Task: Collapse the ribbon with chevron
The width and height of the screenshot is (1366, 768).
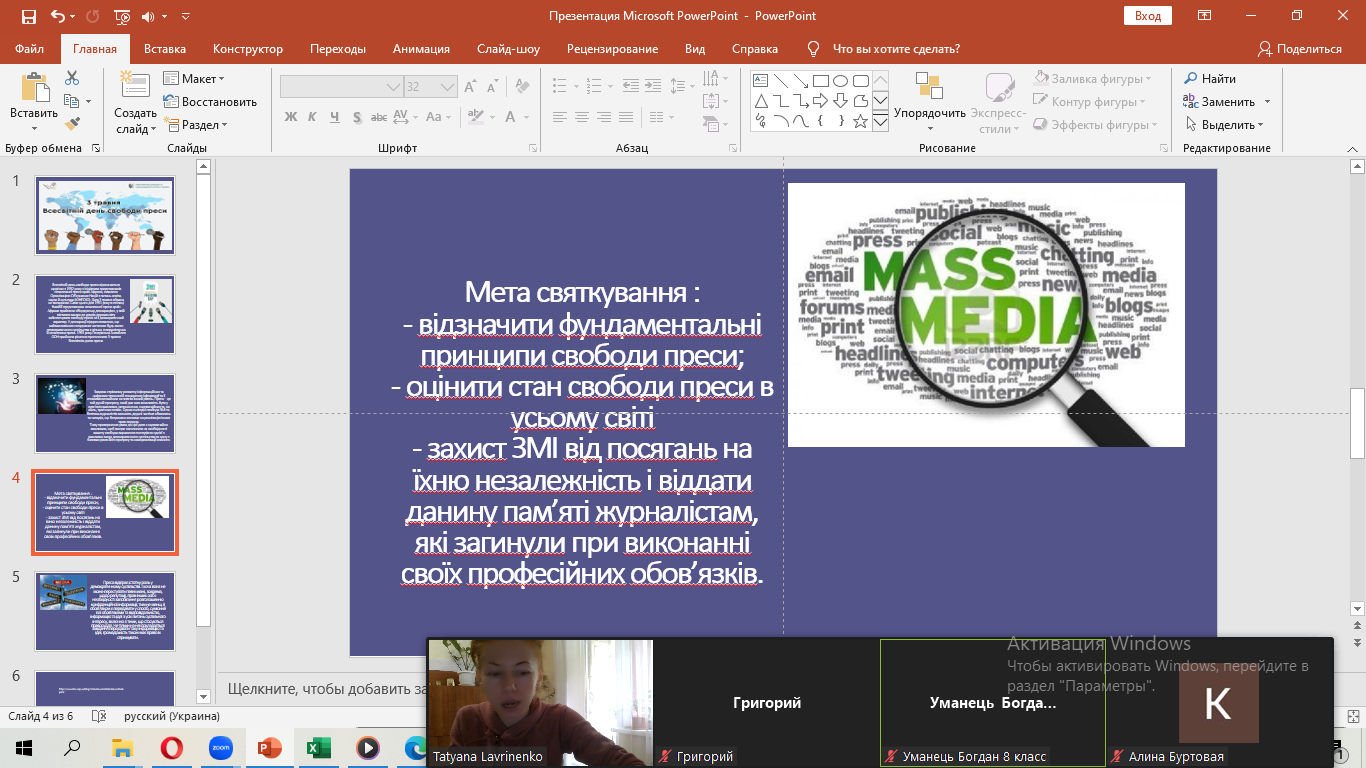Action: coord(1351,148)
